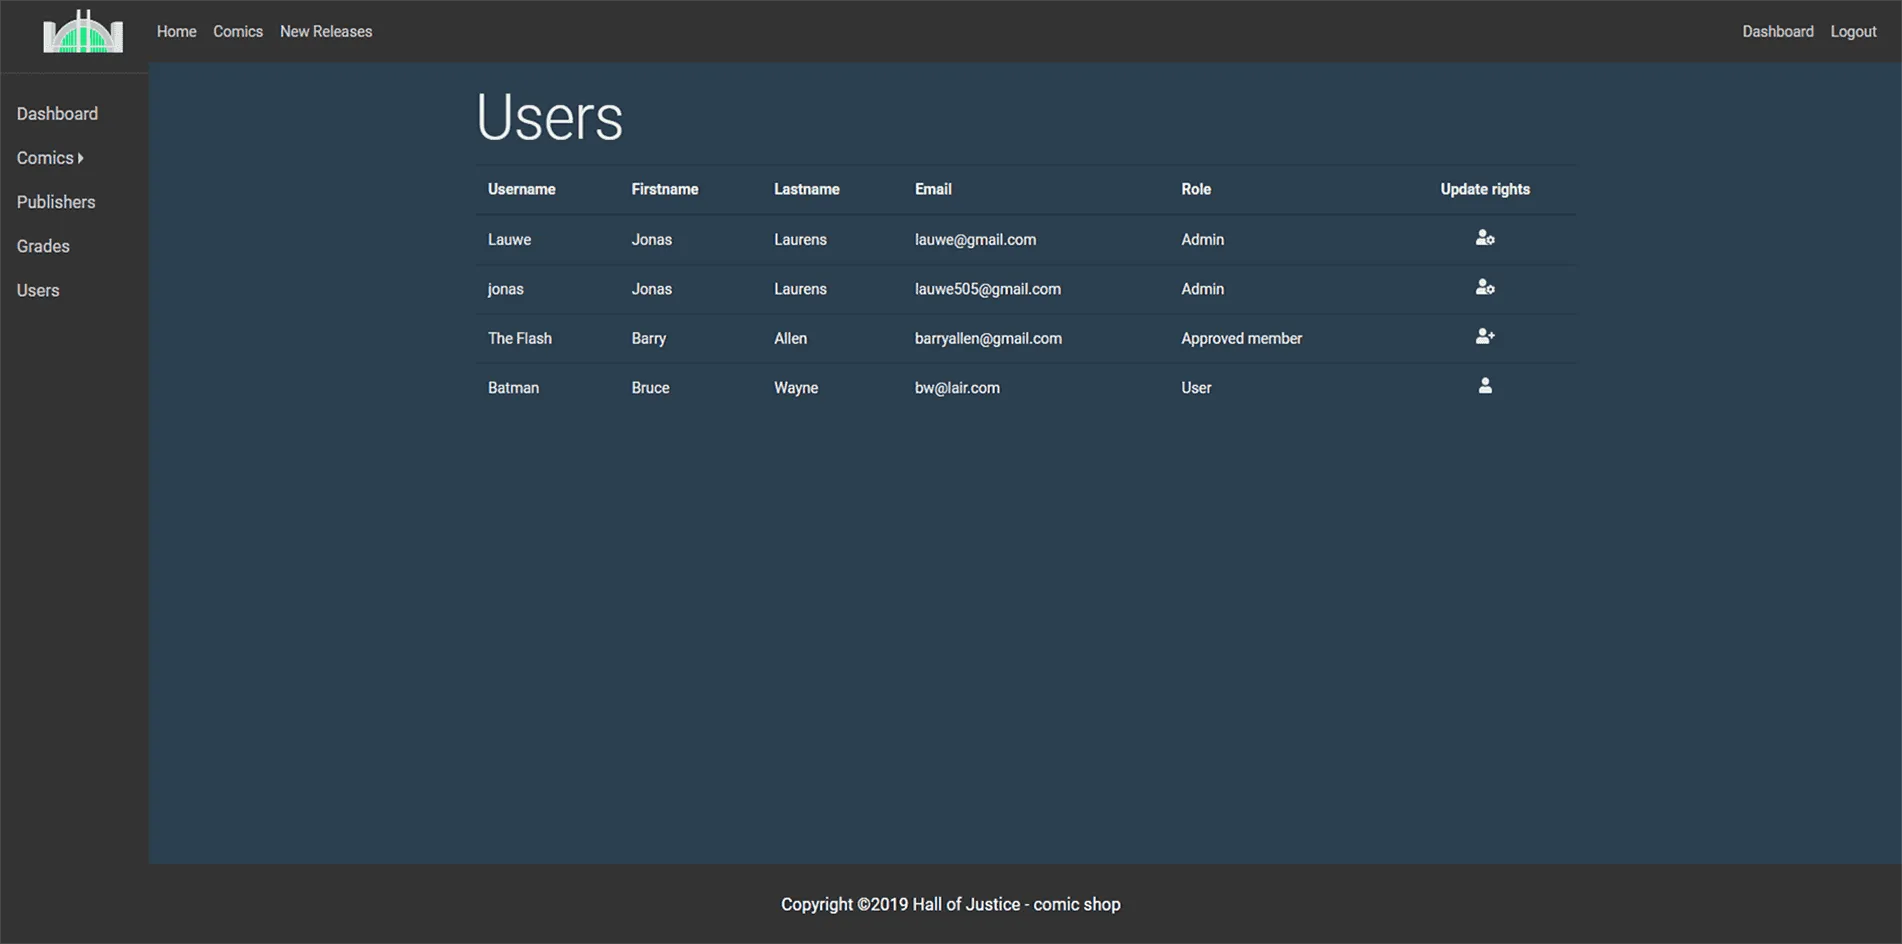Viewport: 1902px width, 944px height.
Task: Open Home in the top navigation
Action: (x=177, y=31)
